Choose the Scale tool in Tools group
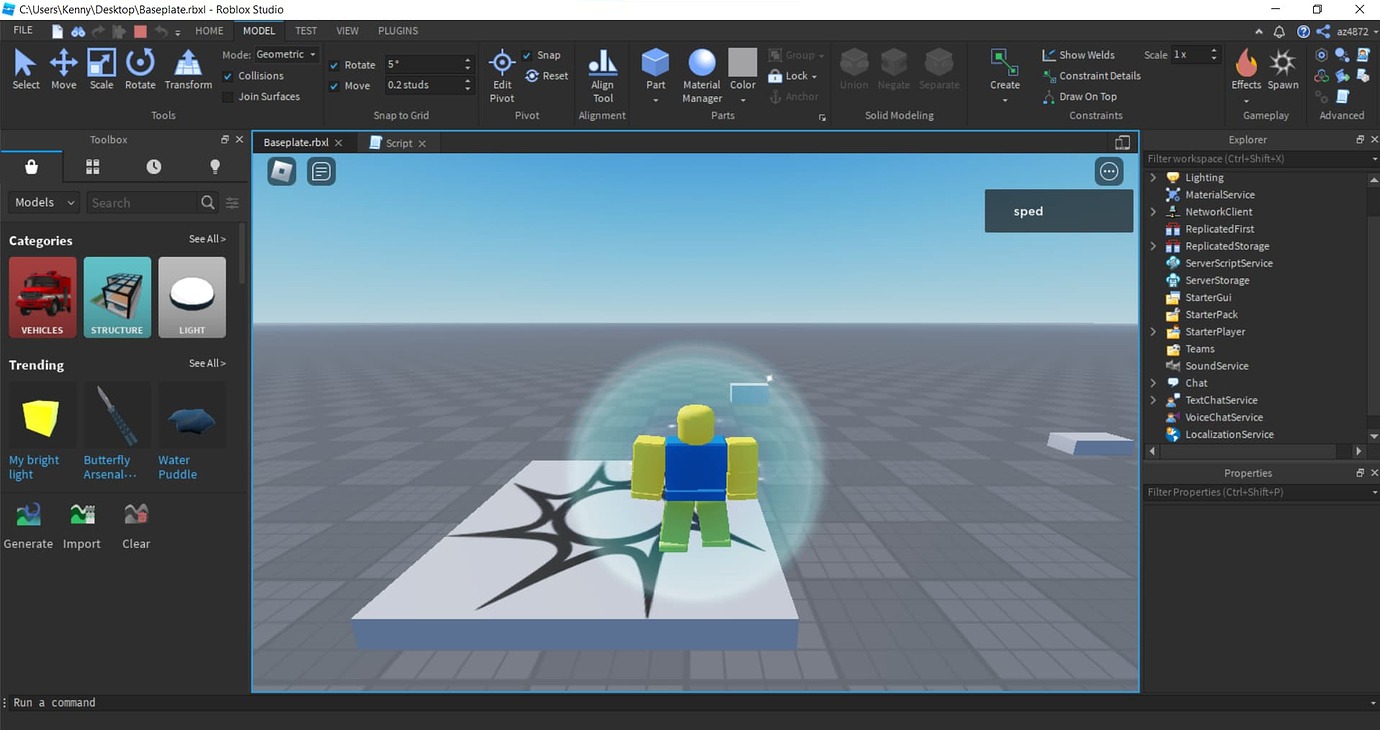1380x730 pixels. pyautogui.click(x=102, y=70)
